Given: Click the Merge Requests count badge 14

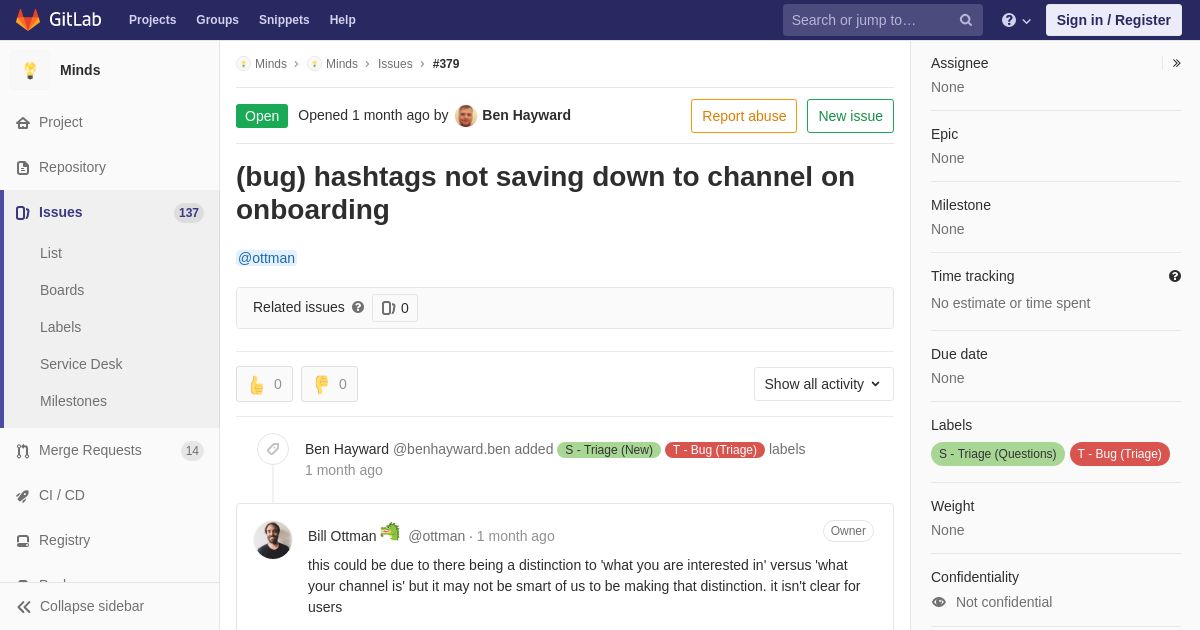Looking at the screenshot, I should 193,451.
